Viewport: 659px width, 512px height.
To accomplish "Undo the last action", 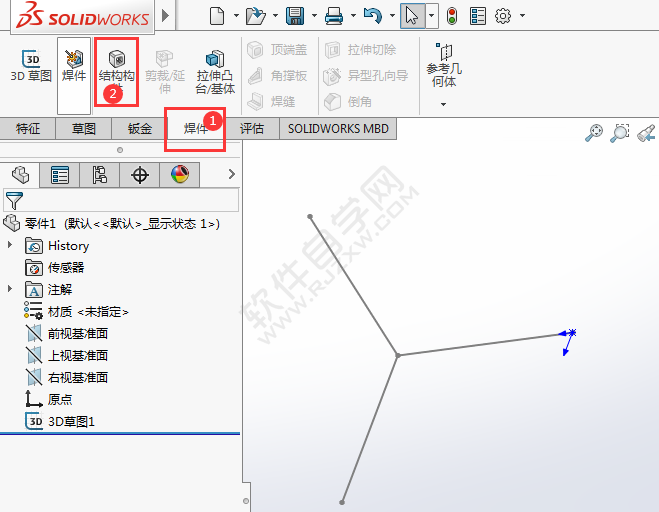I will [x=373, y=16].
